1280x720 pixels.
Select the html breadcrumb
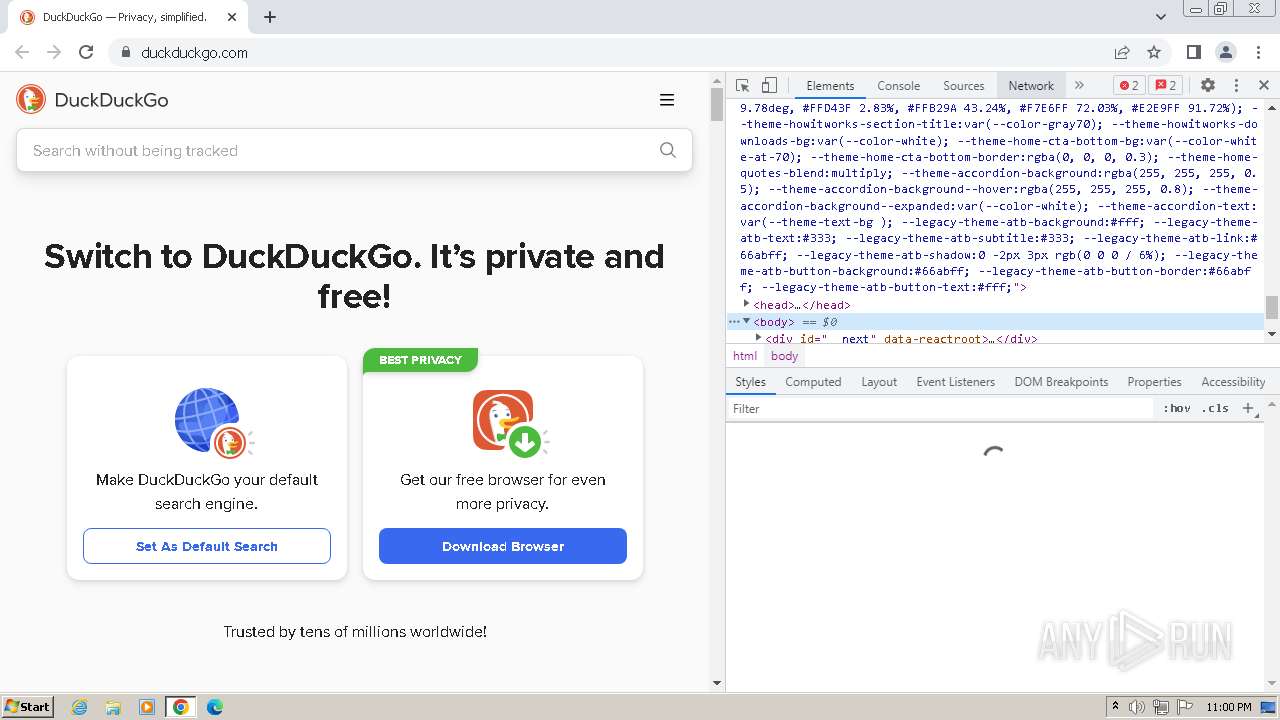745,356
